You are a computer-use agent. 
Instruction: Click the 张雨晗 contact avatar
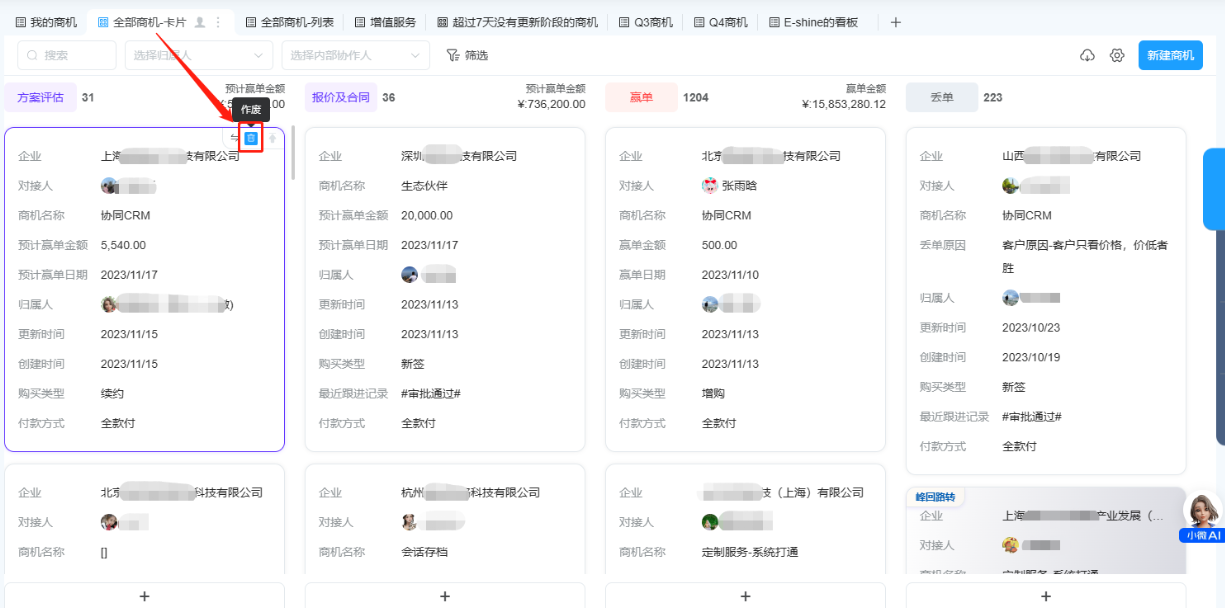[710, 185]
